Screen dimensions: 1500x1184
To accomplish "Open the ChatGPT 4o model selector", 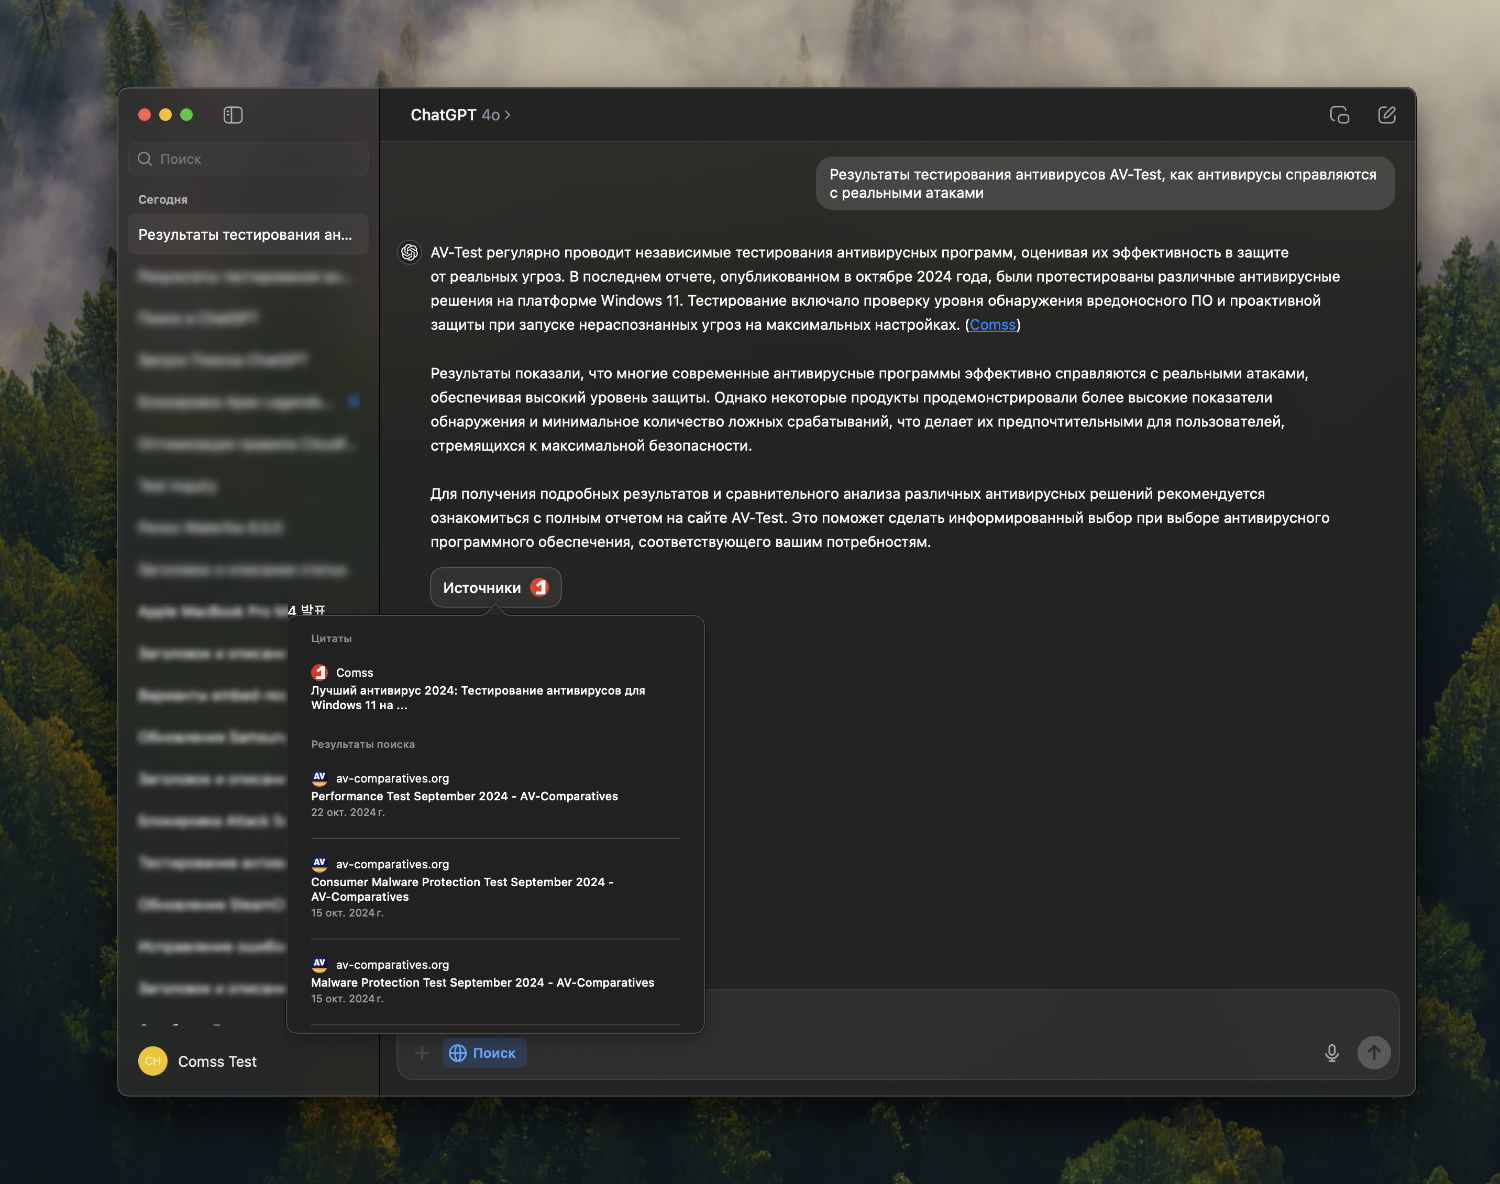I will [x=460, y=115].
